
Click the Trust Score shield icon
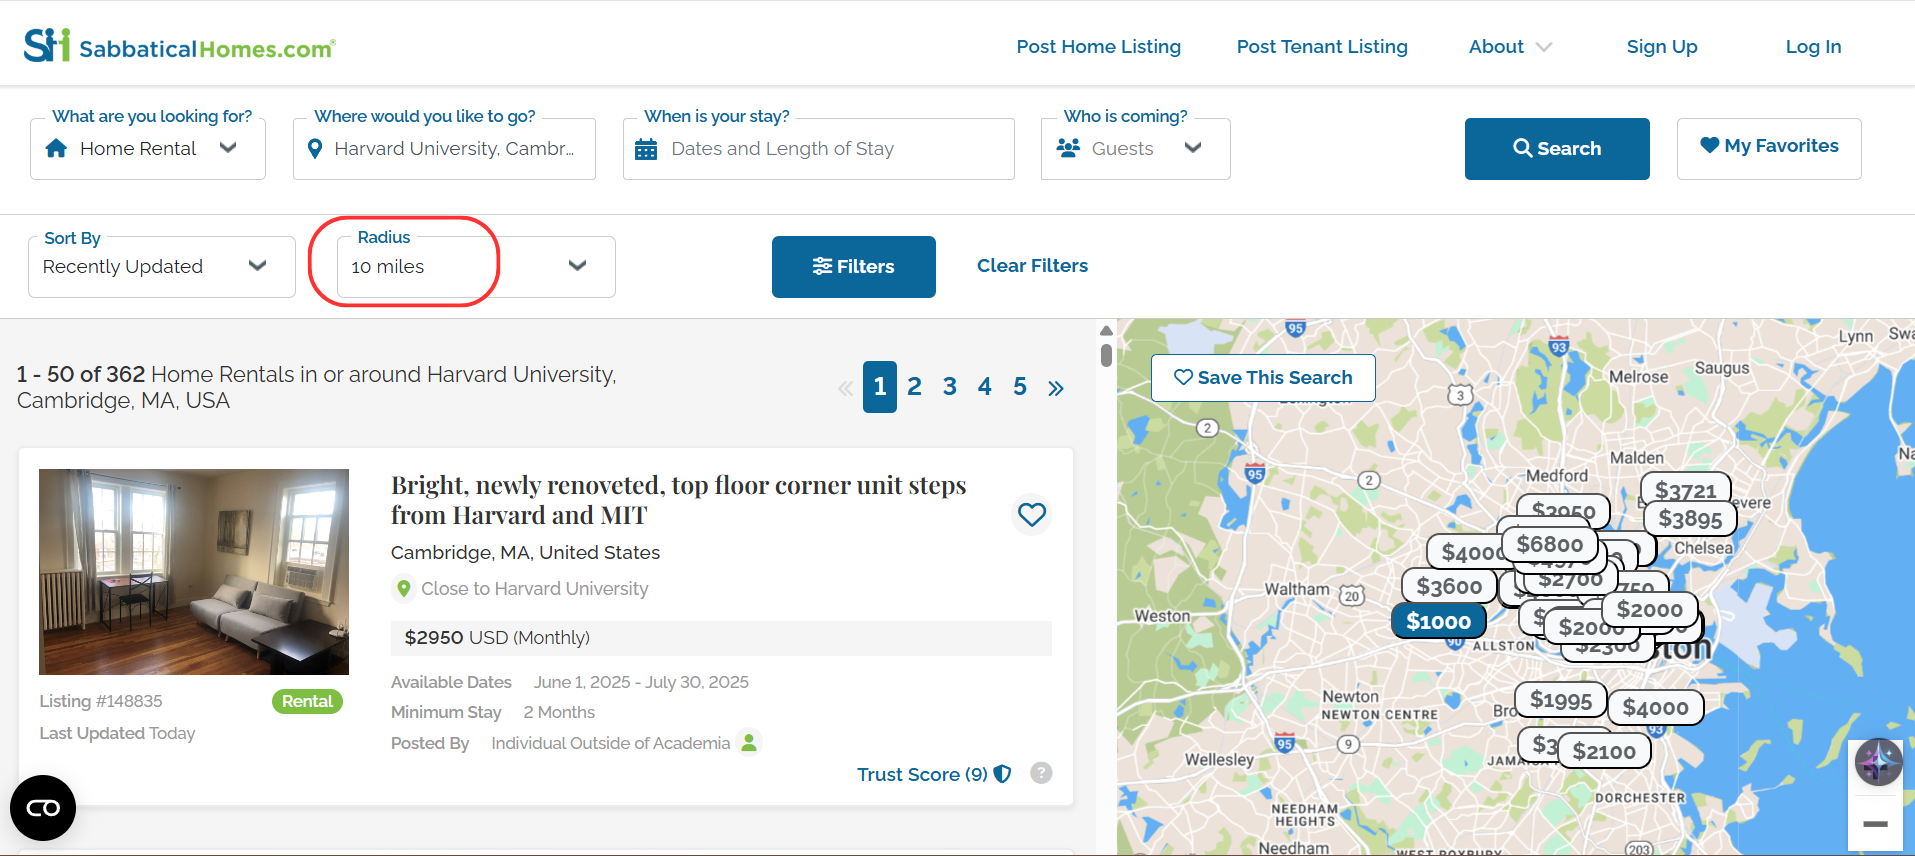click(1002, 774)
